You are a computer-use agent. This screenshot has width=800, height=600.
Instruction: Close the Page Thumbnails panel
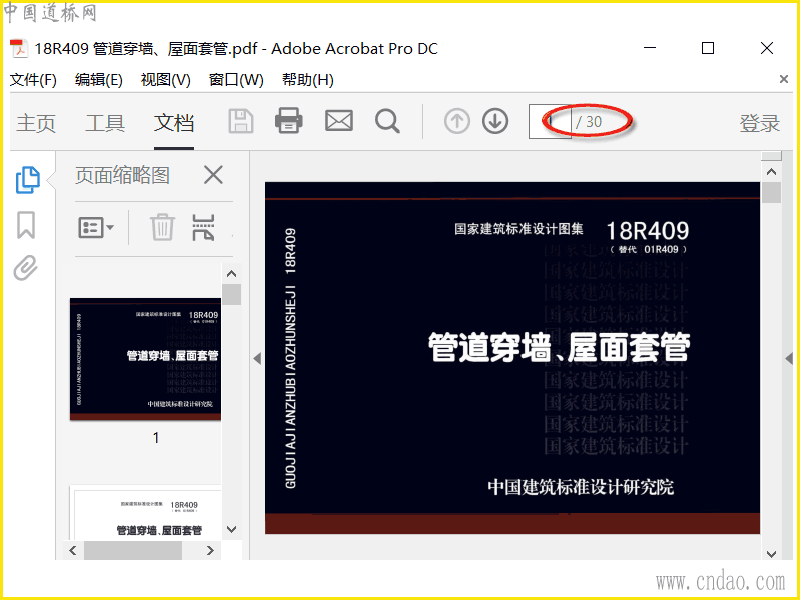213,175
